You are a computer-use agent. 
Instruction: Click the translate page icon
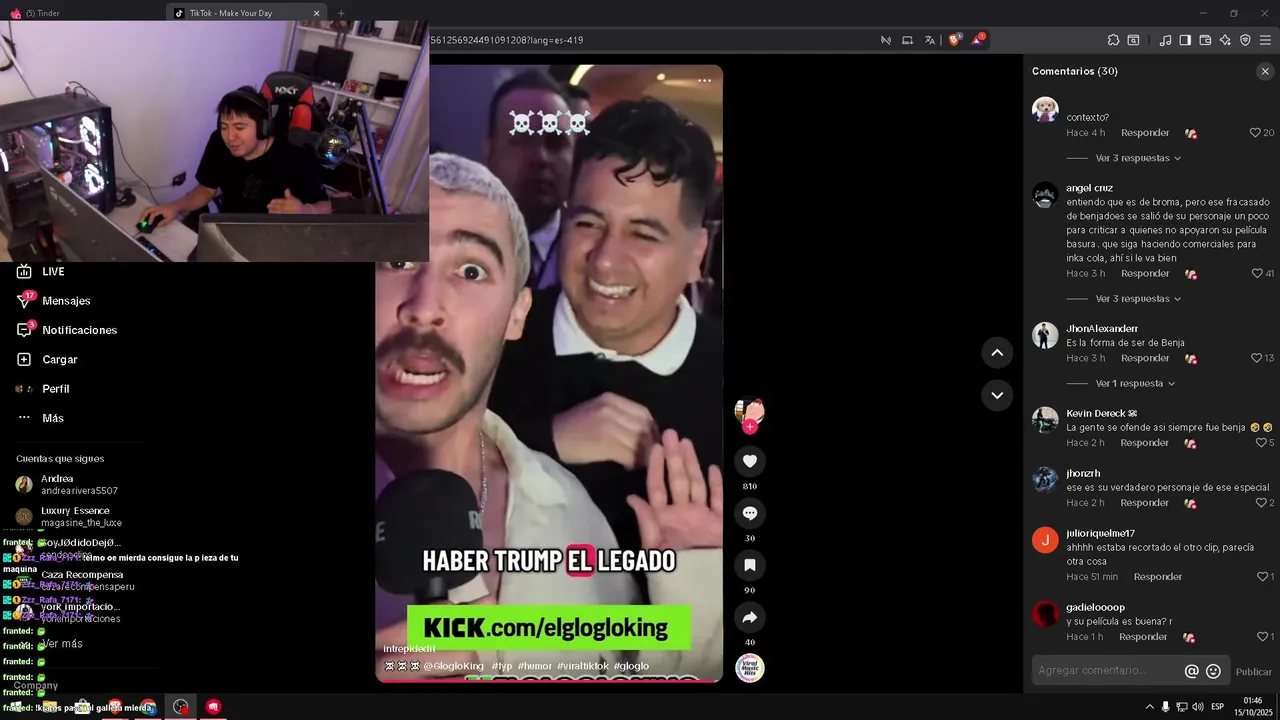(930, 40)
